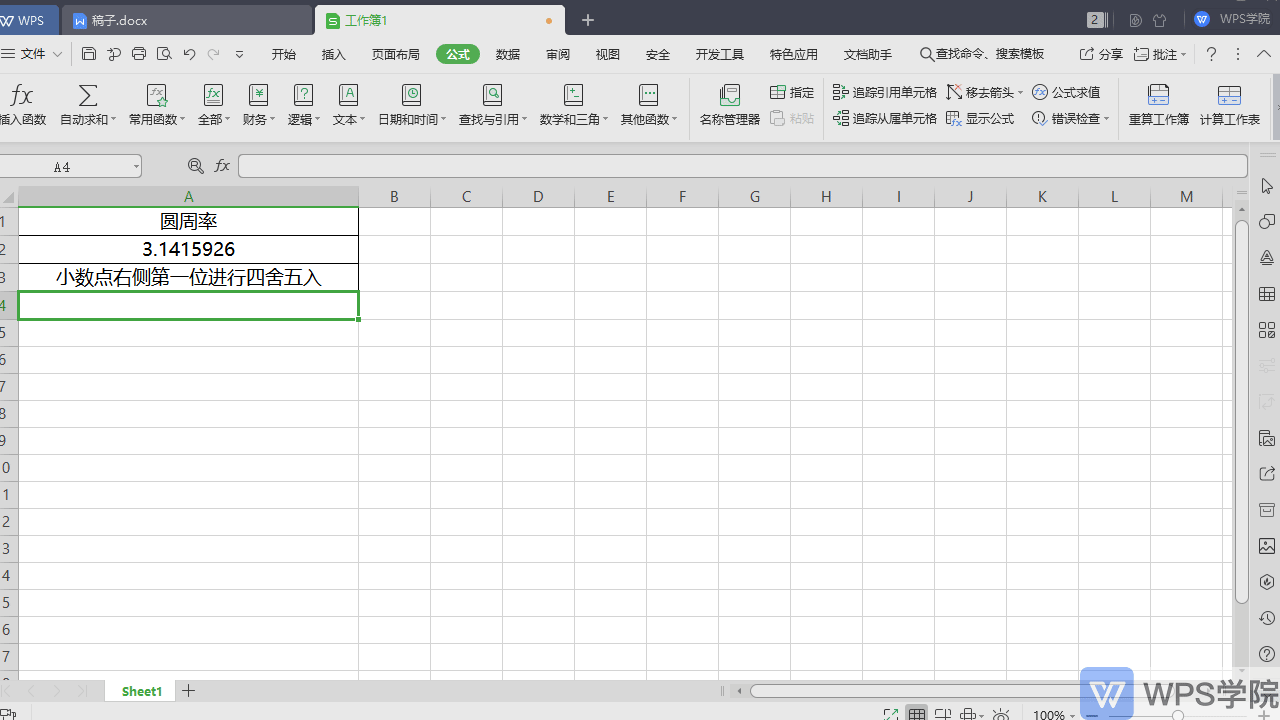
Task: Expand the Name Box dropdown arrow
Action: [x=135, y=167]
